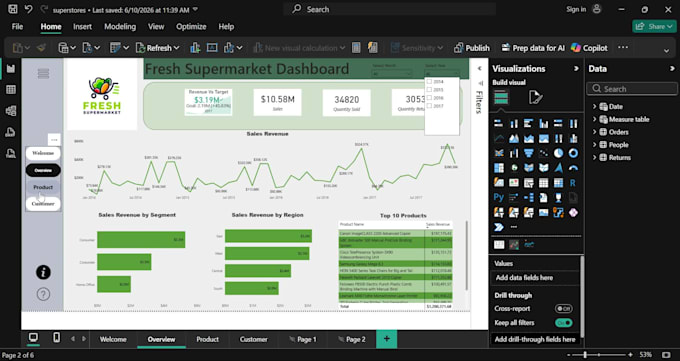
Task: Open the Optimize ribbon tab
Action: [191, 26]
